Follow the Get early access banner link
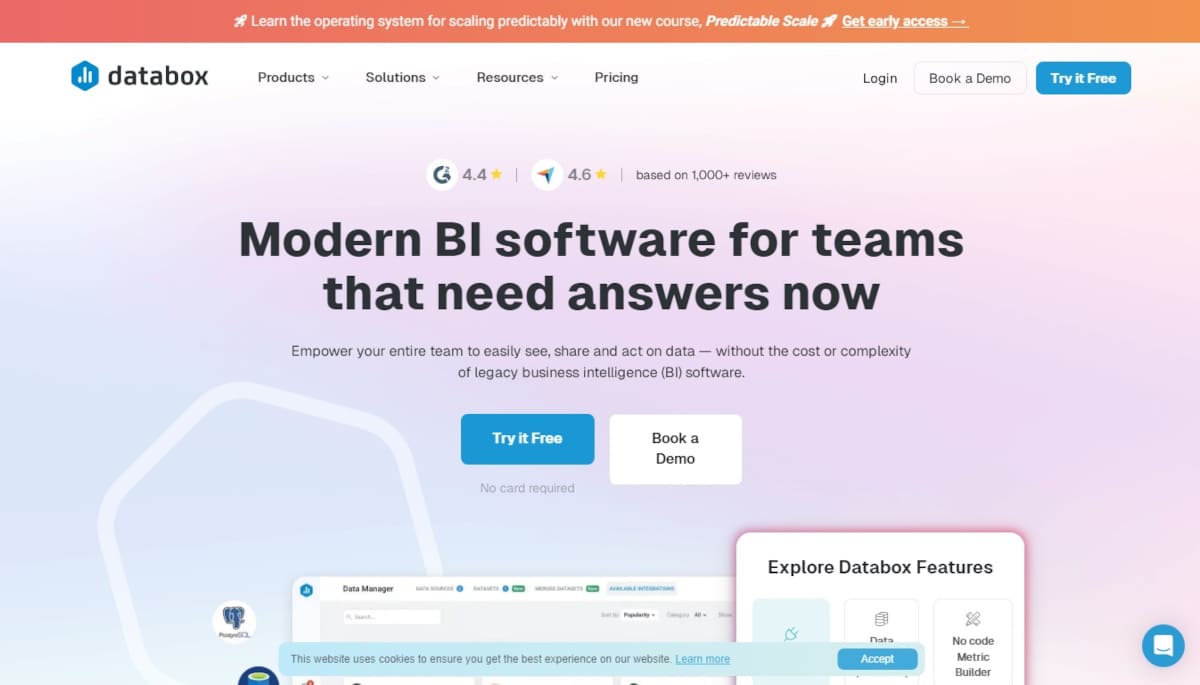 coord(904,21)
